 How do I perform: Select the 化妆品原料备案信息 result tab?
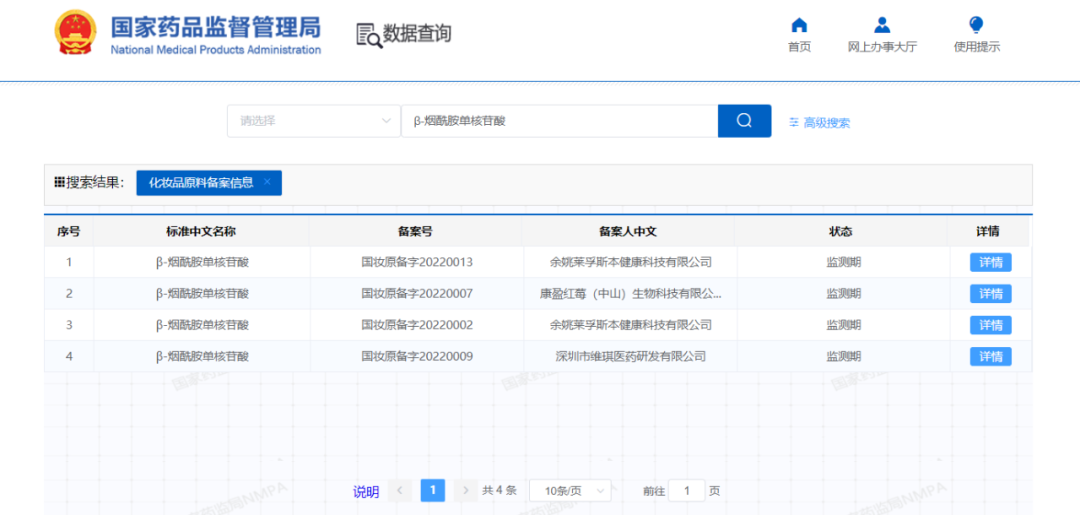[201, 183]
